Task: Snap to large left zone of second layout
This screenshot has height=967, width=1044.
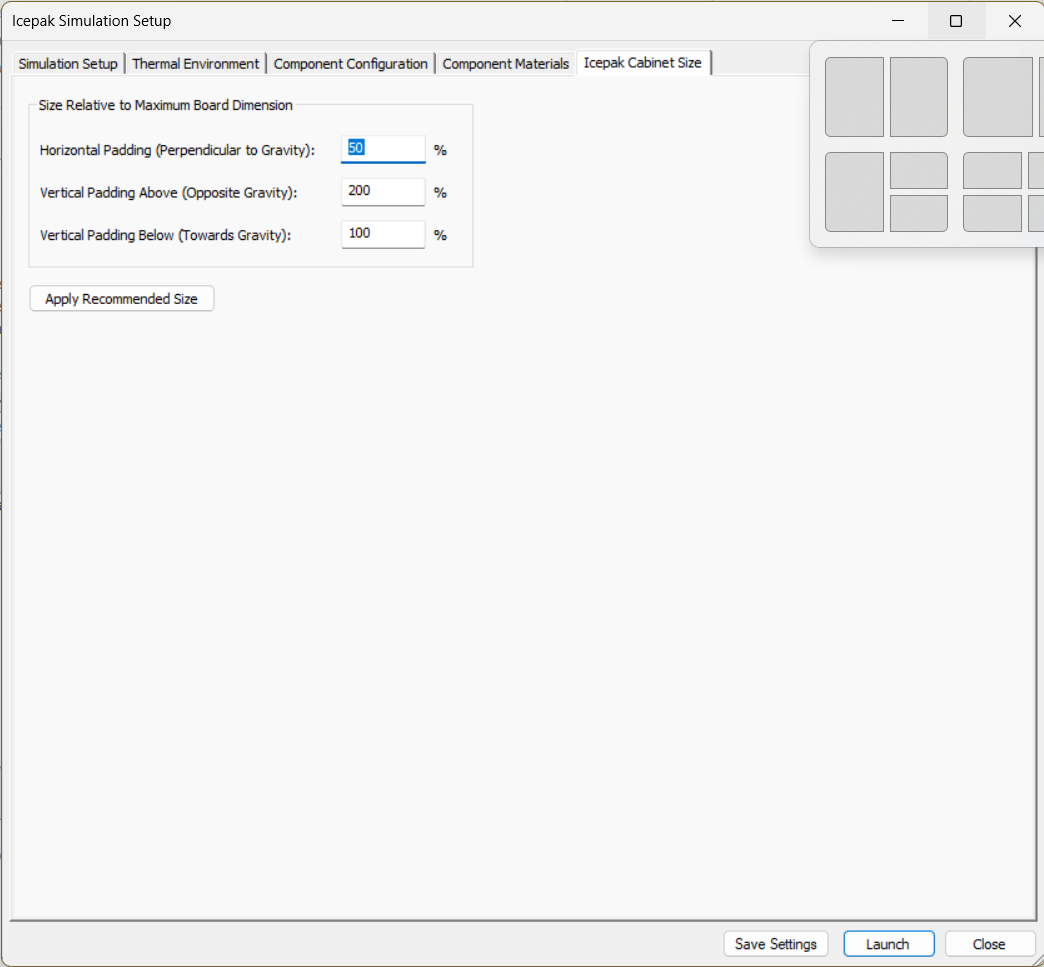Action: (997, 97)
